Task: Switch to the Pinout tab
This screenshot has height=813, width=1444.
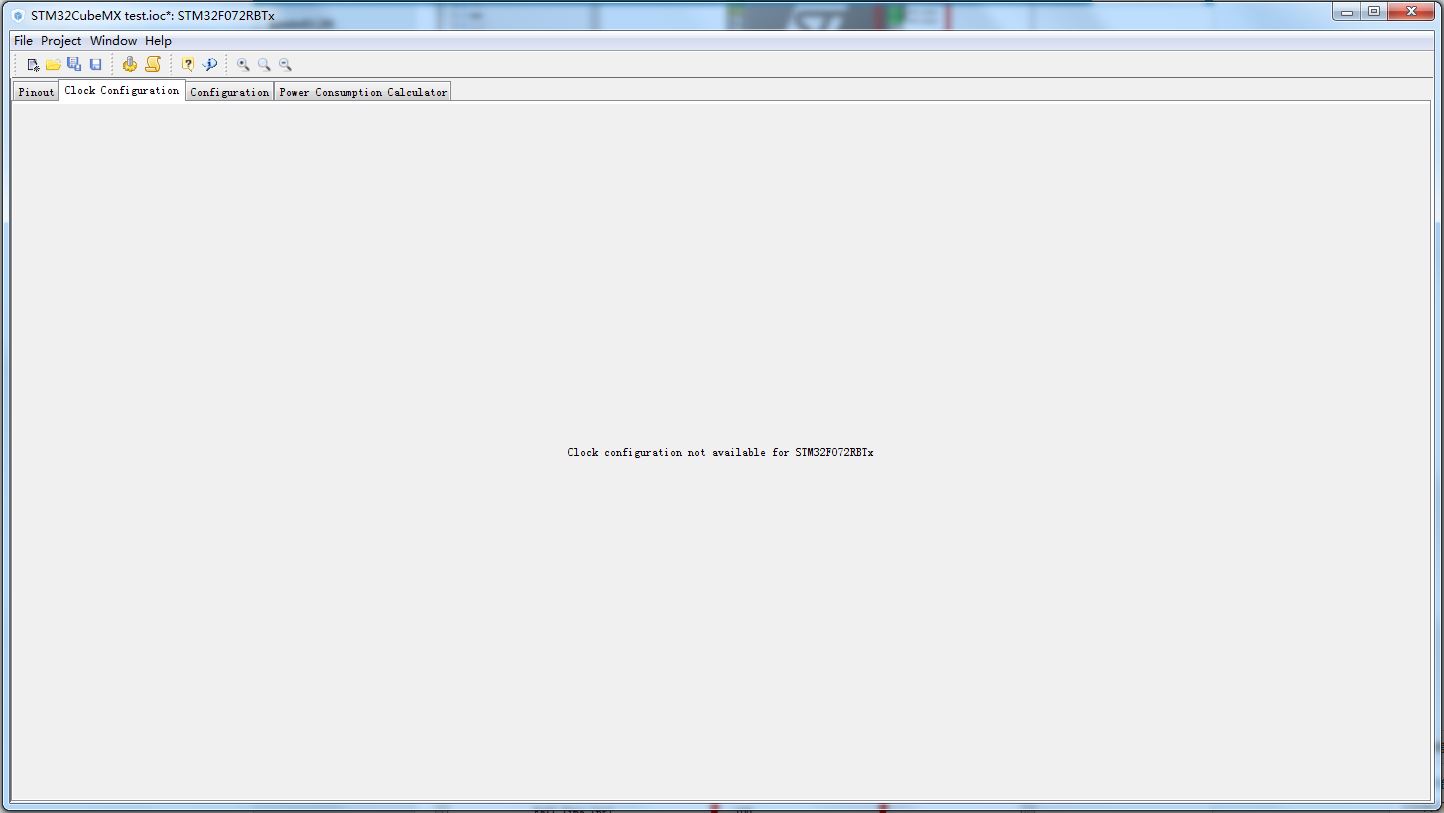Action: (36, 92)
